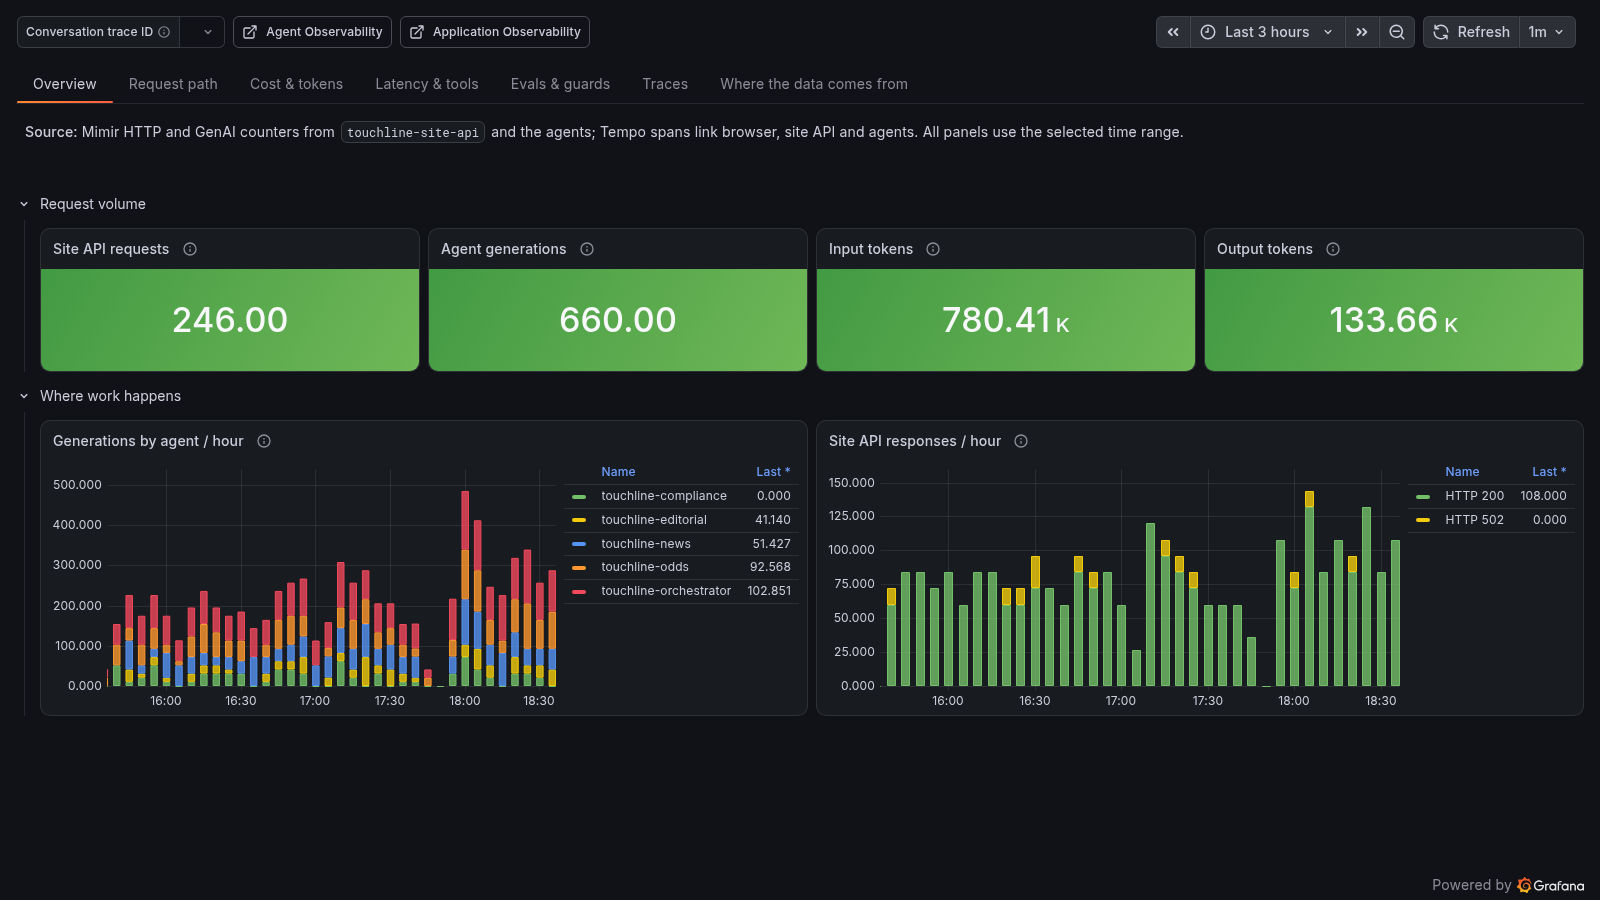The image size is (1600, 900).
Task: Toggle touchline-odds series in legend
Action: [645, 567]
